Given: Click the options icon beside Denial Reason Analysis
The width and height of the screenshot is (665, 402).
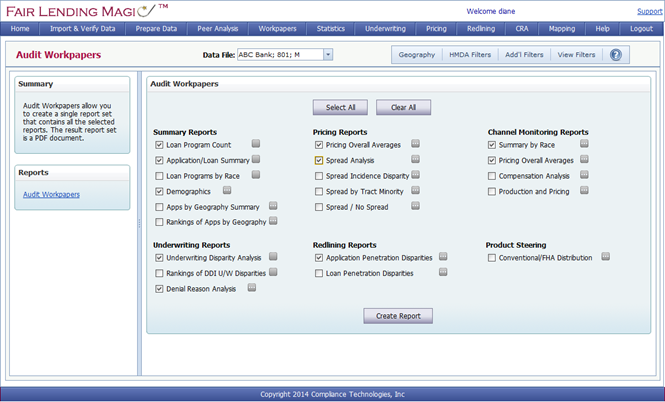Looking at the screenshot, I should coord(252,288).
